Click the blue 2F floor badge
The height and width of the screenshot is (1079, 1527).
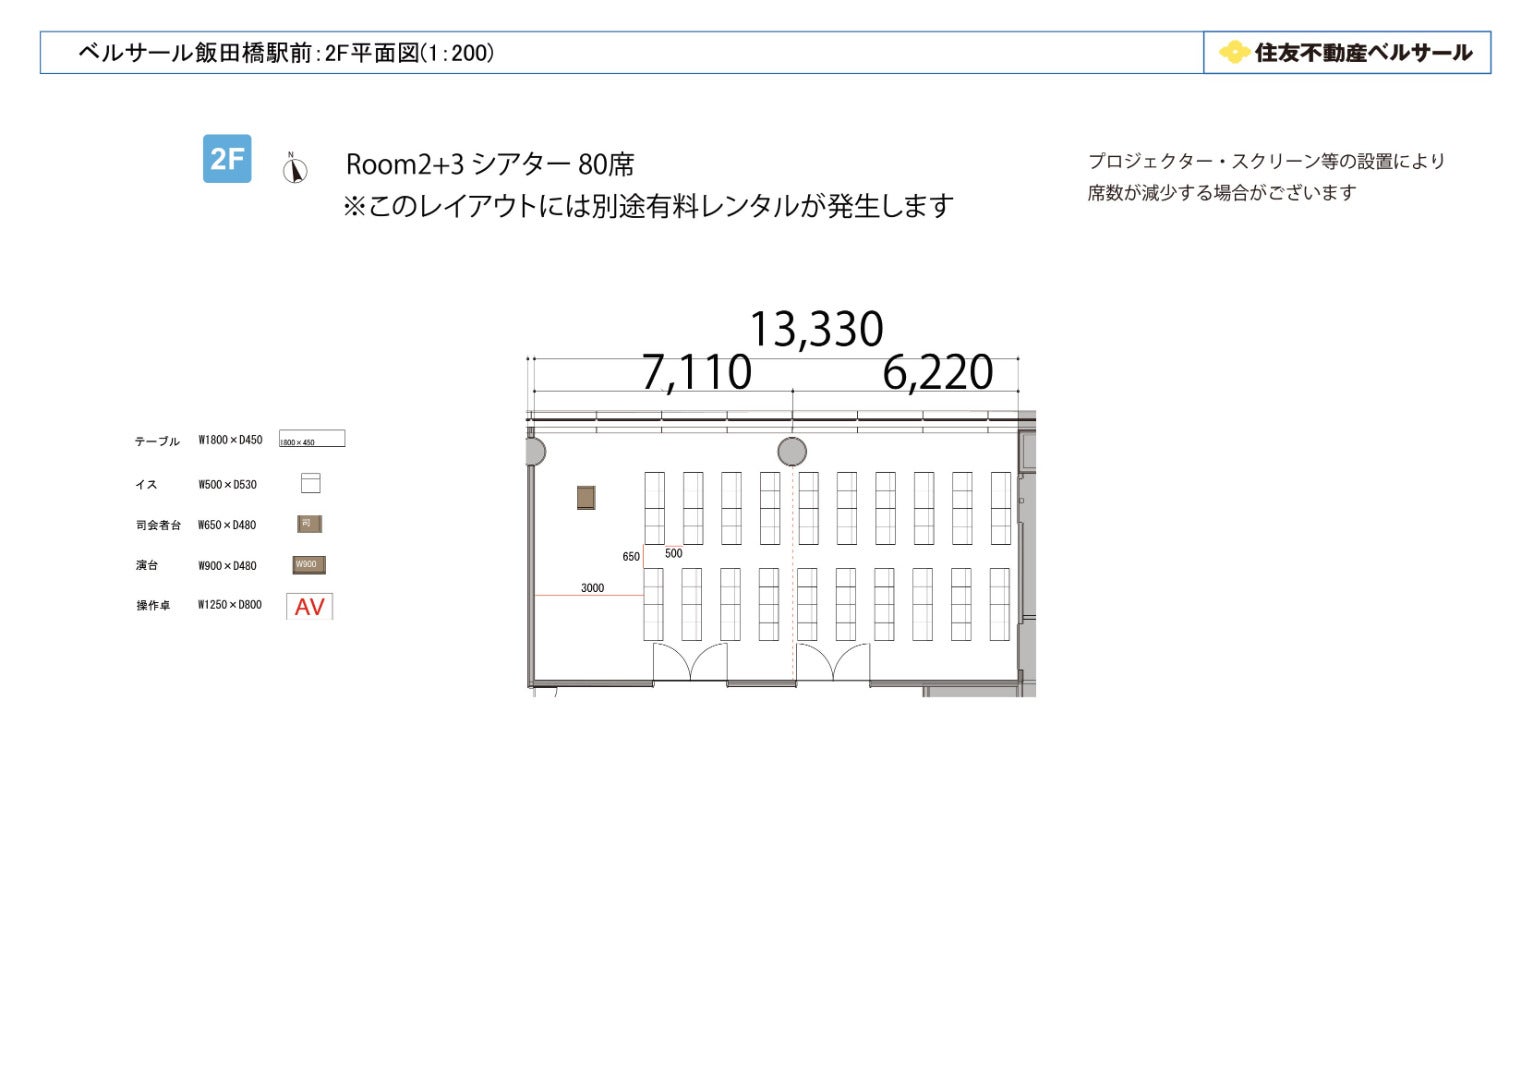(x=227, y=159)
